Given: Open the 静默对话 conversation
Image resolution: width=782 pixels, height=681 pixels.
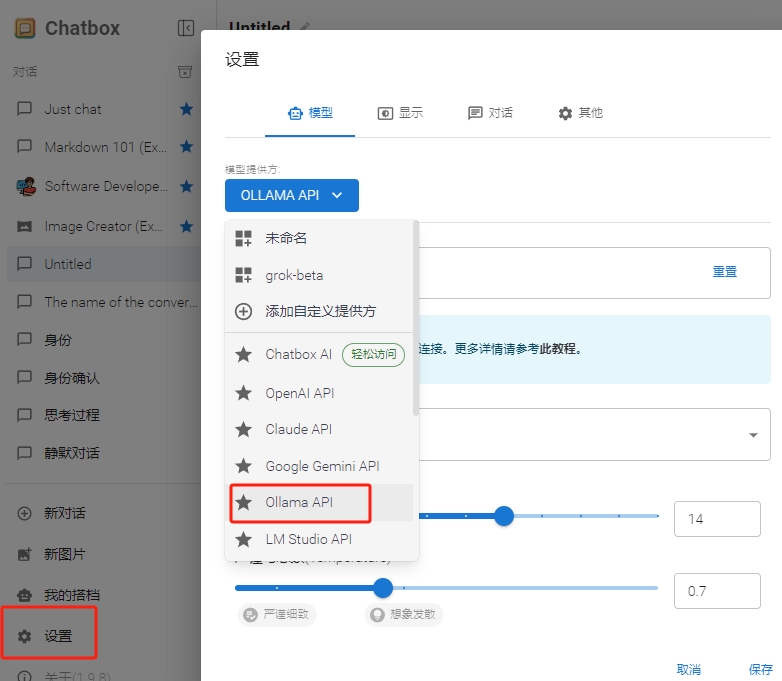Looking at the screenshot, I should [104, 453].
